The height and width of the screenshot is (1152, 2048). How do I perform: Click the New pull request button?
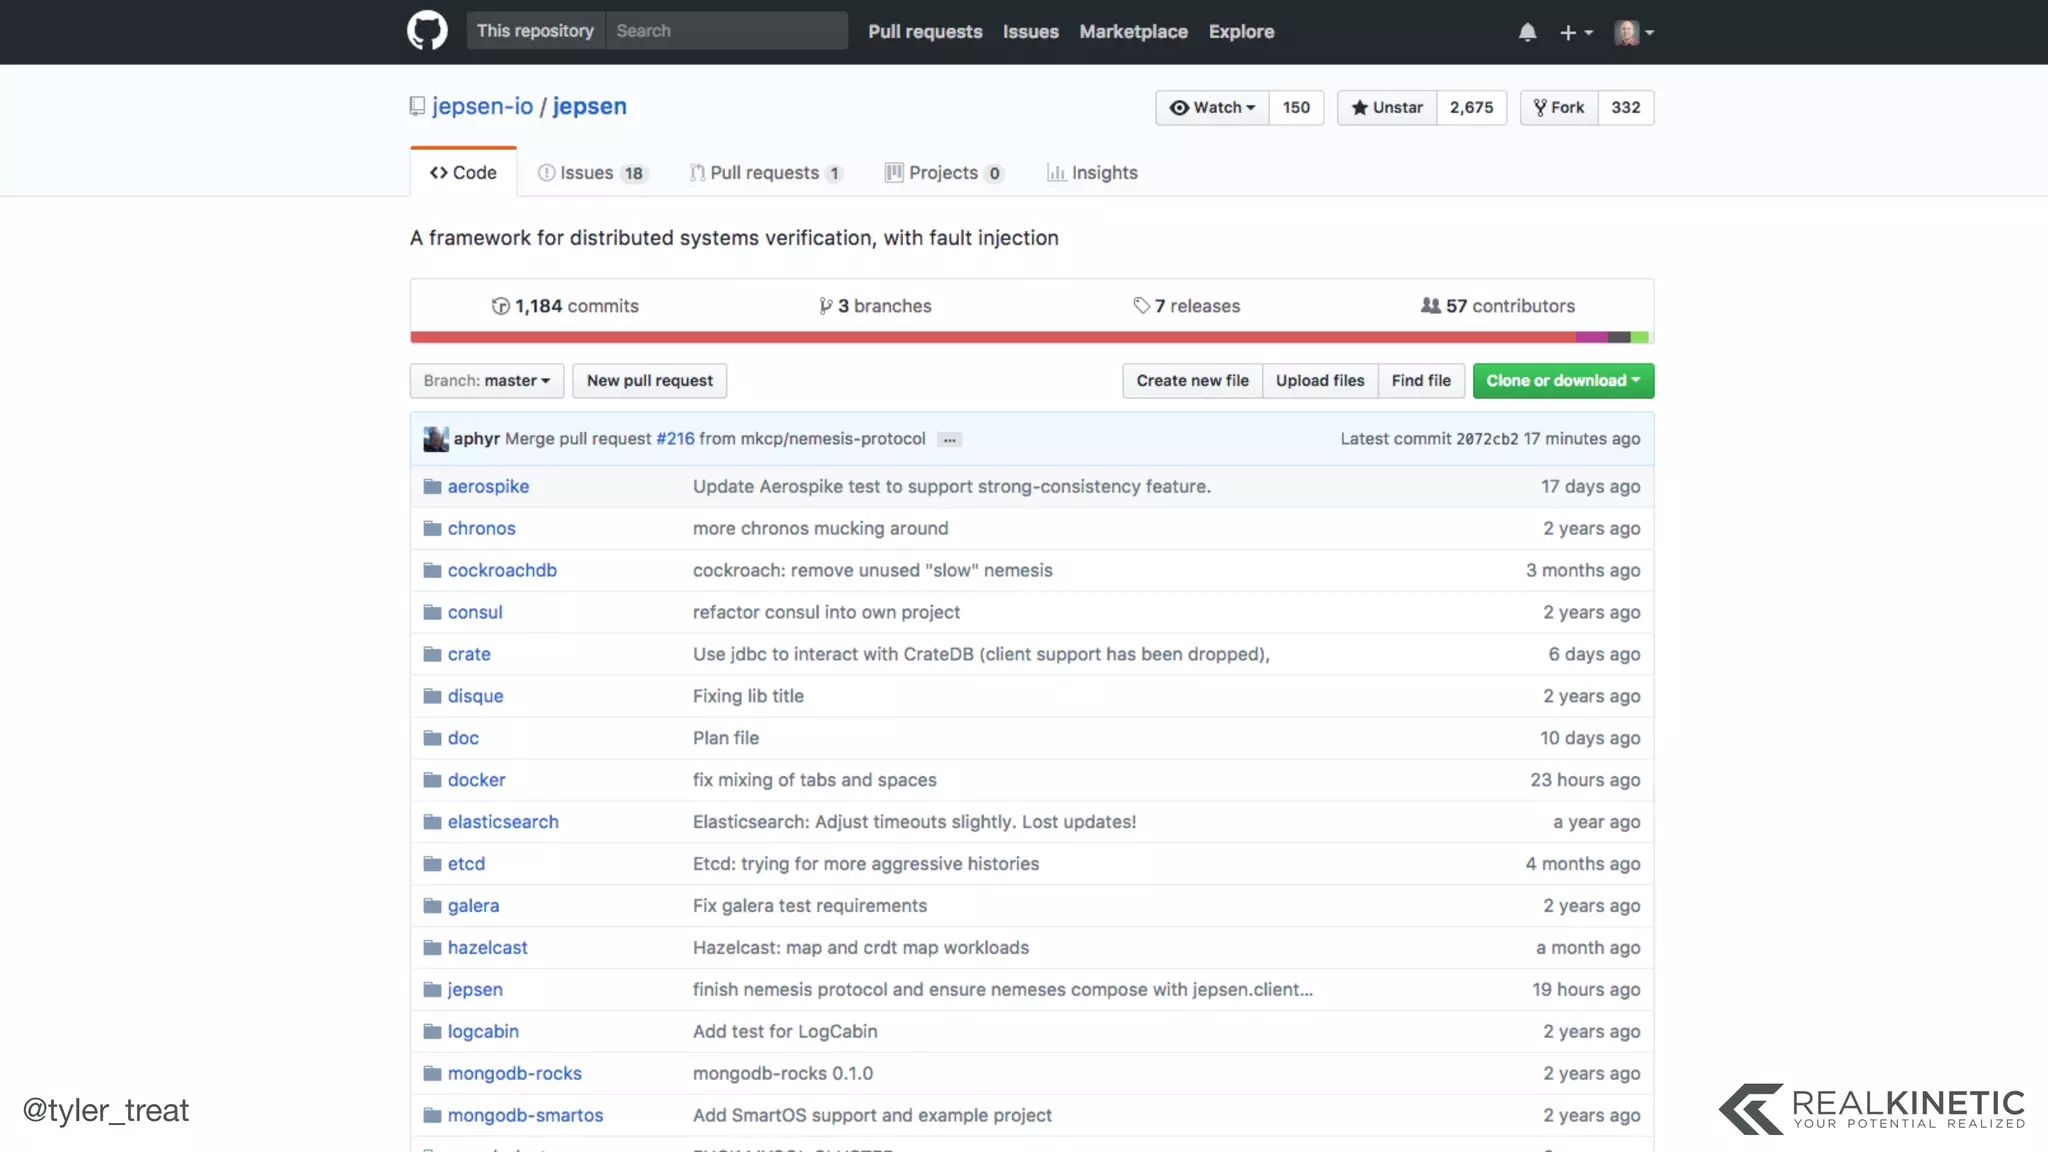click(649, 381)
